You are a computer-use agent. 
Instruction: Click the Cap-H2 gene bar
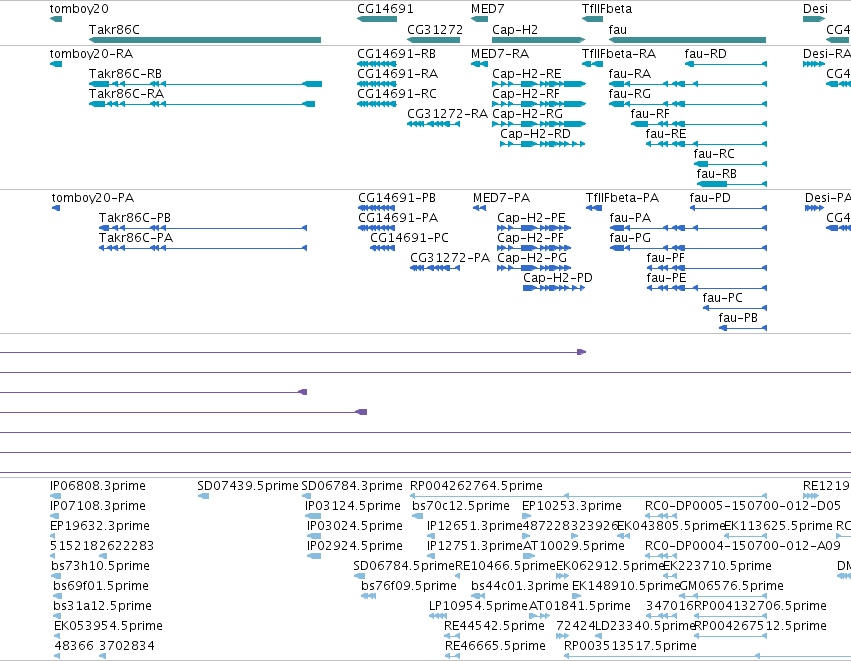coord(538,40)
